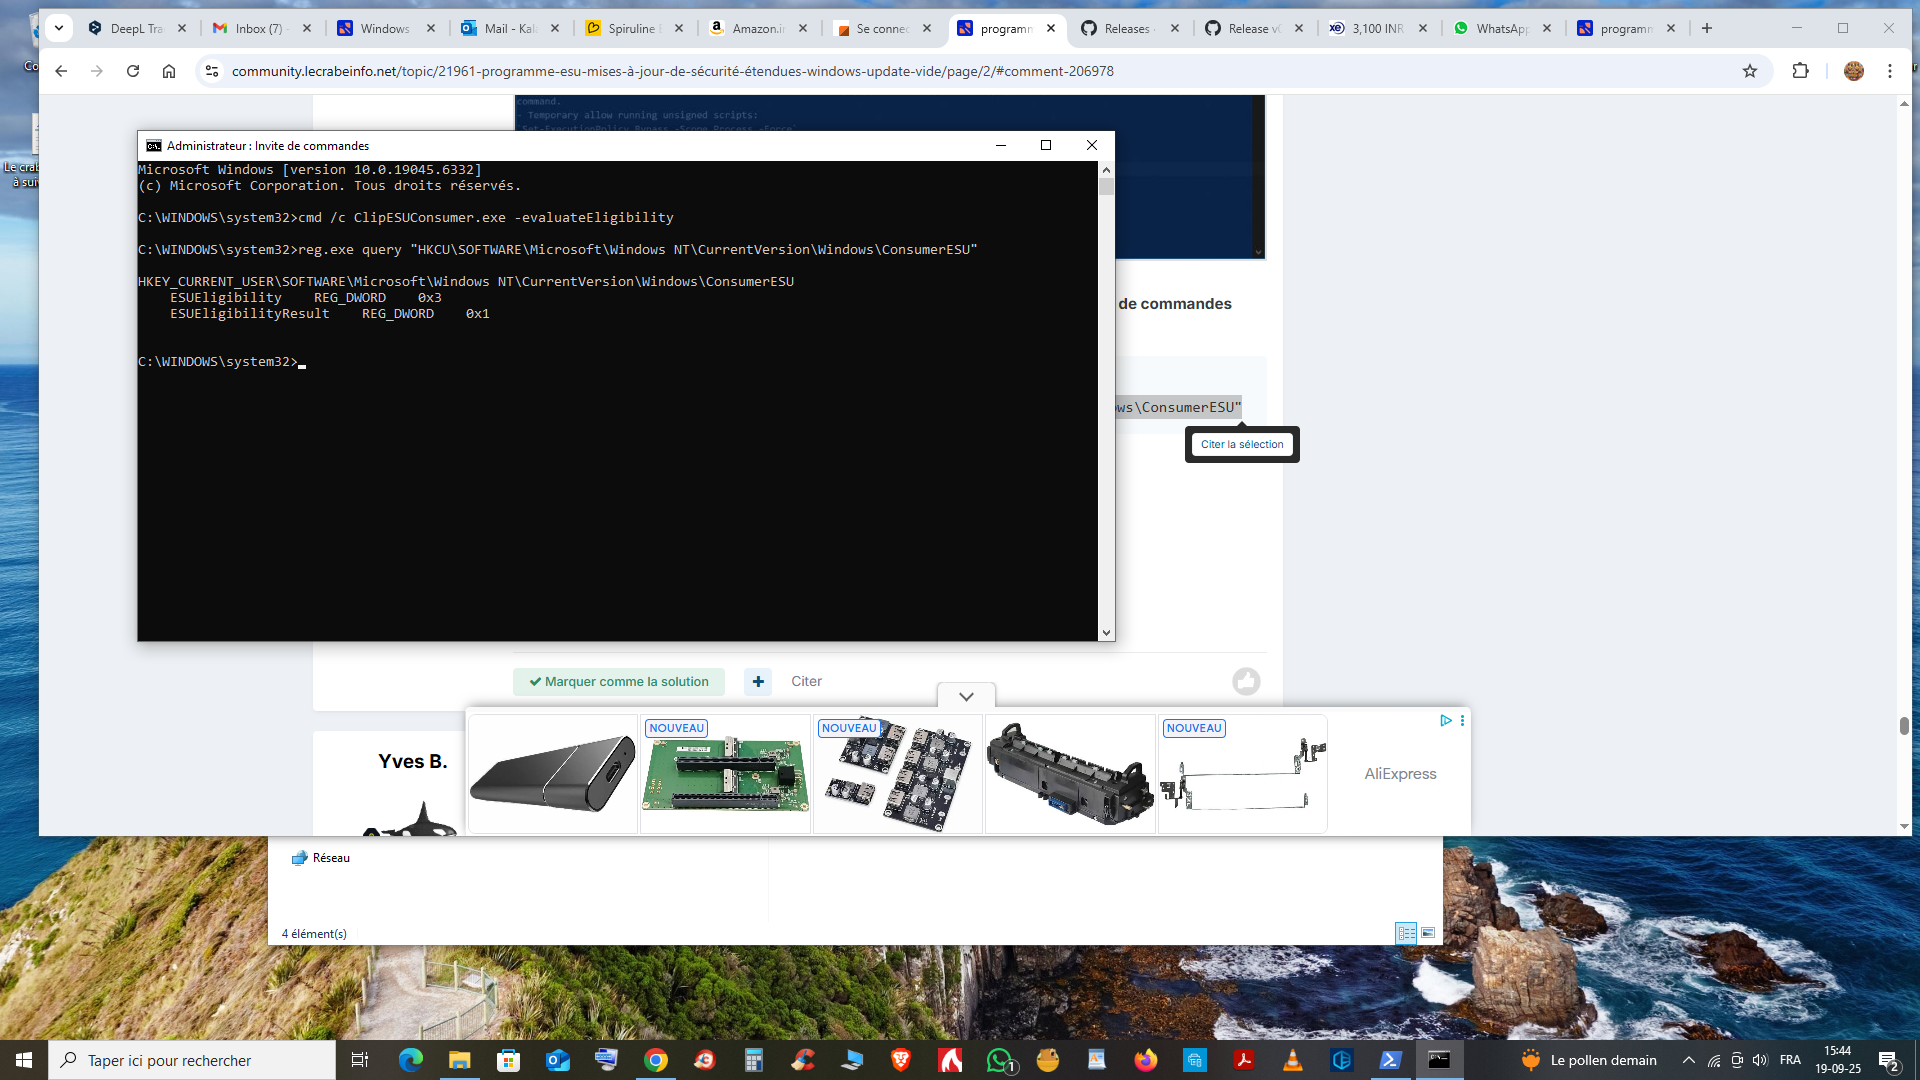Open Chrome's three-dot menu
The height and width of the screenshot is (1080, 1920).
(1889, 71)
